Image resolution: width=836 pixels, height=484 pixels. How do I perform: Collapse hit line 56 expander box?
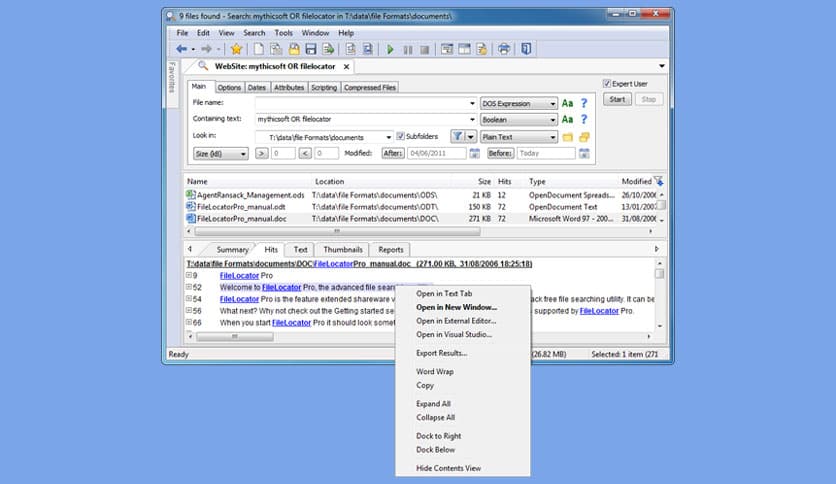click(189, 311)
